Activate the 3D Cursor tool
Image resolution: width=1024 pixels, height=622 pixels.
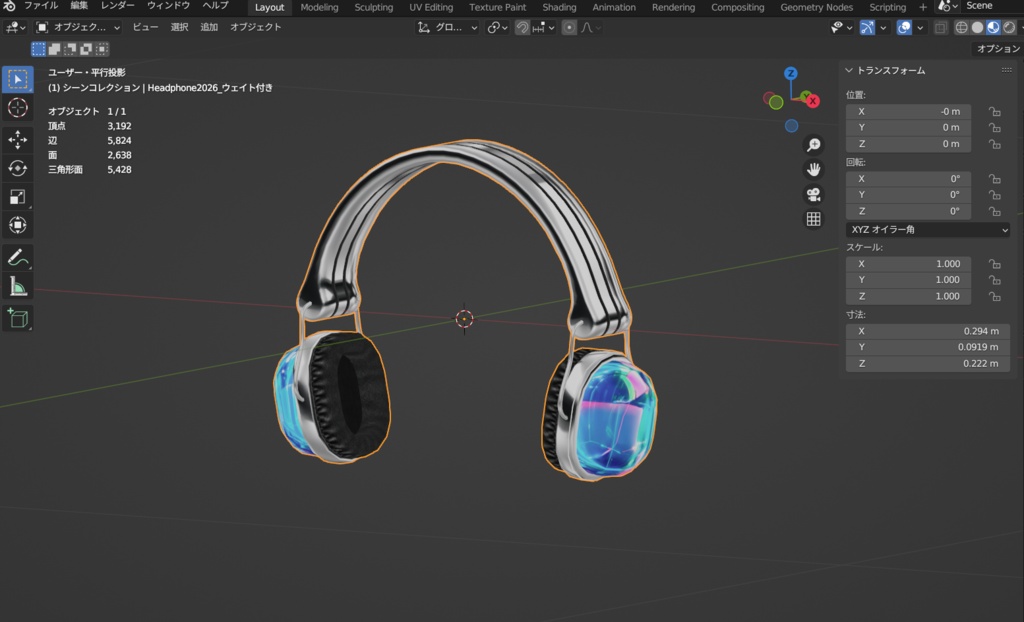point(18,108)
